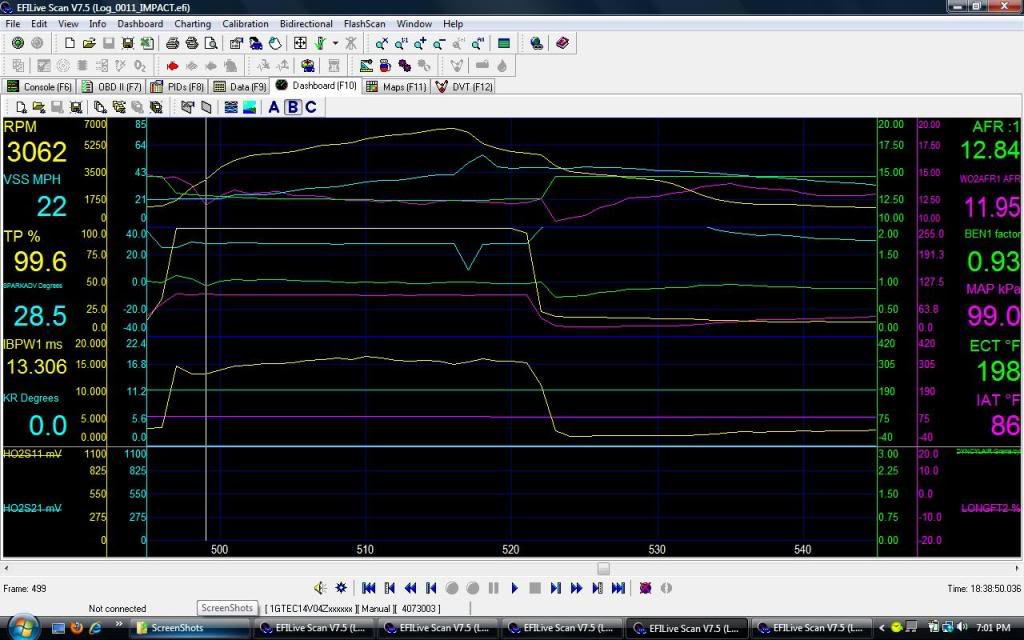The height and width of the screenshot is (640, 1024).
Task: Click the globe icon in the main toolbar
Action: pyautogui.click(x=536, y=43)
